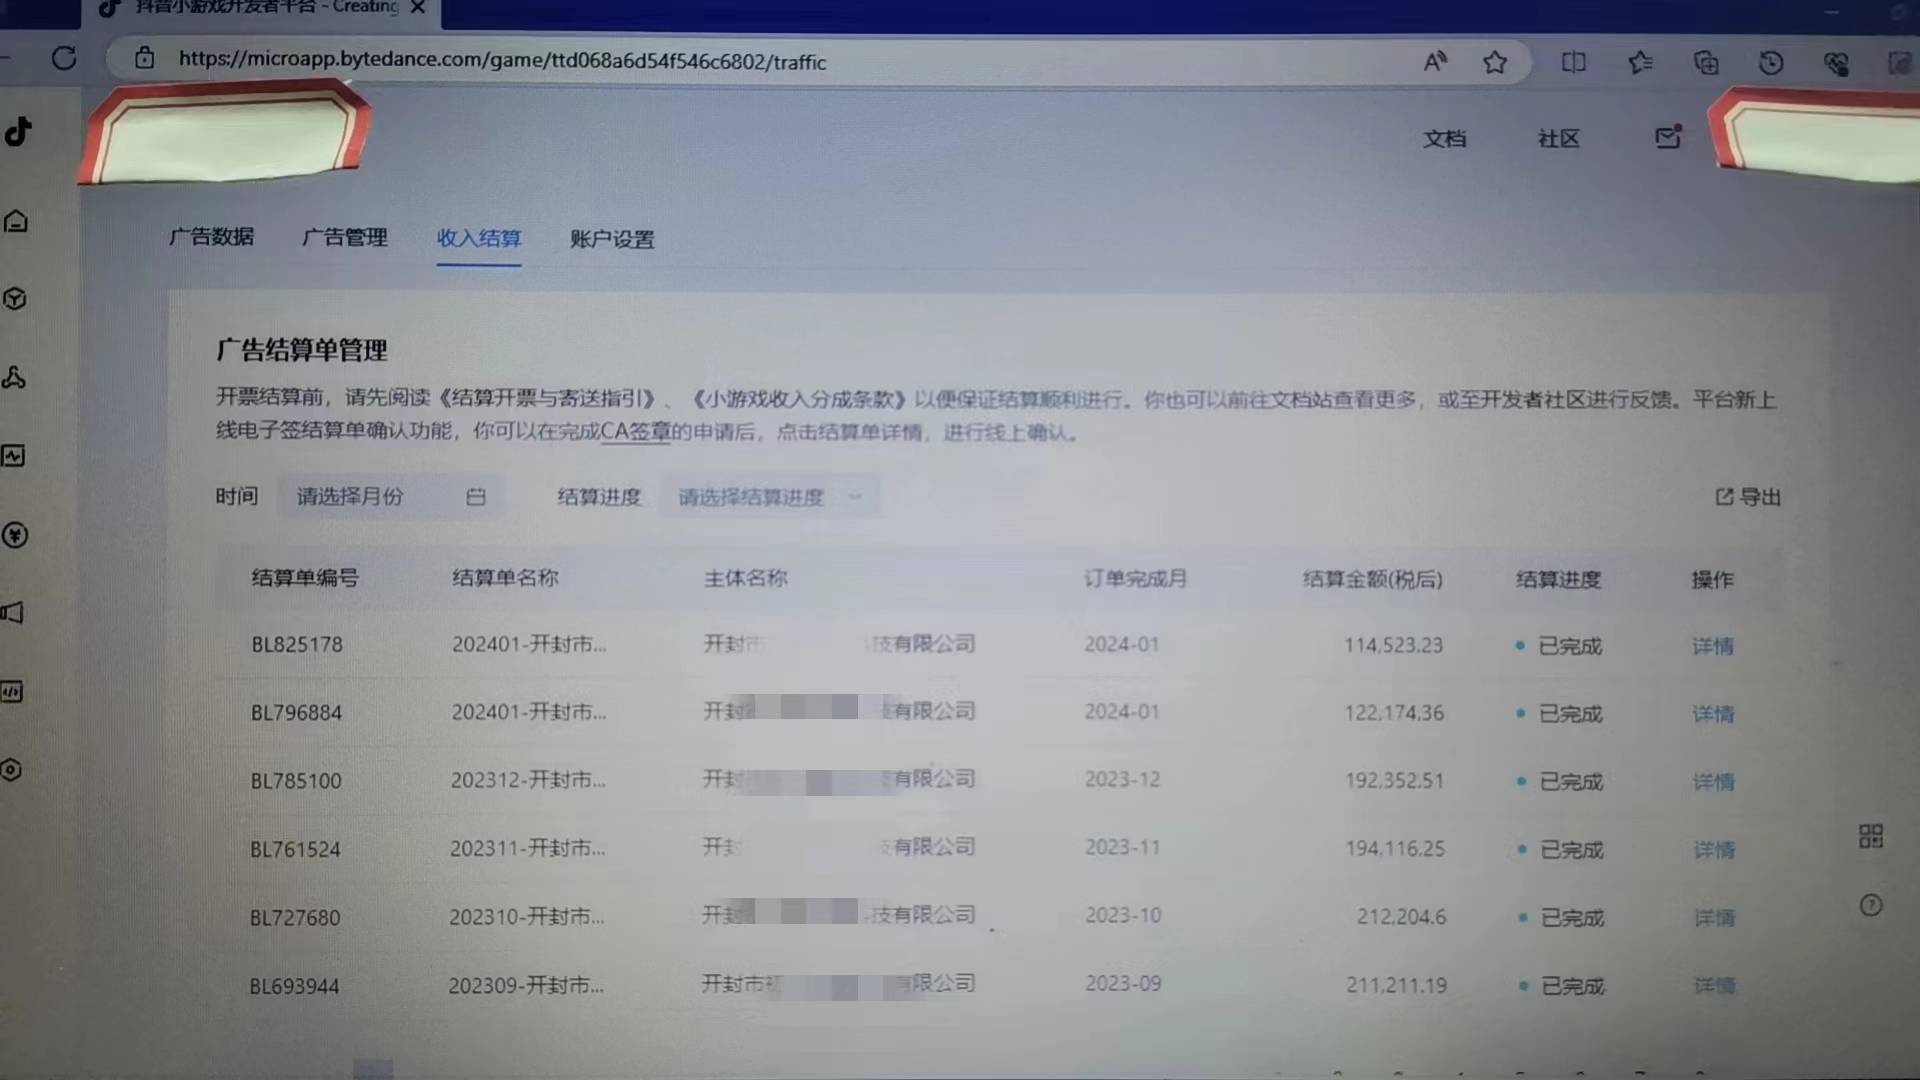This screenshot has height=1080, width=1920.
Task: Open the QR code icon at right edge
Action: point(1871,836)
